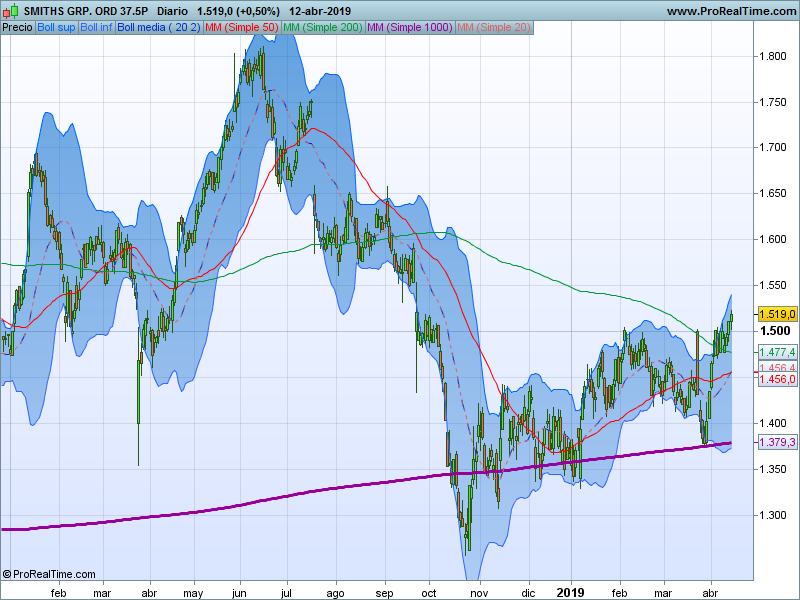Click the nov month label on time axis

coord(479,593)
